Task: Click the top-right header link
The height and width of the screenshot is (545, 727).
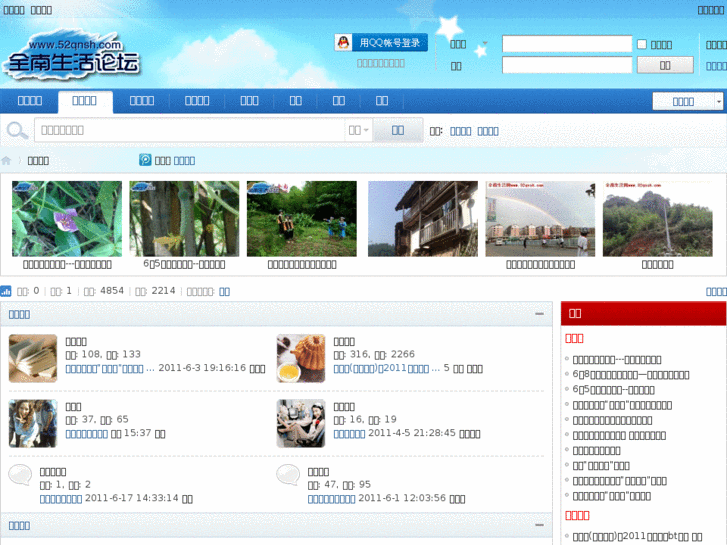Action: 710,10
